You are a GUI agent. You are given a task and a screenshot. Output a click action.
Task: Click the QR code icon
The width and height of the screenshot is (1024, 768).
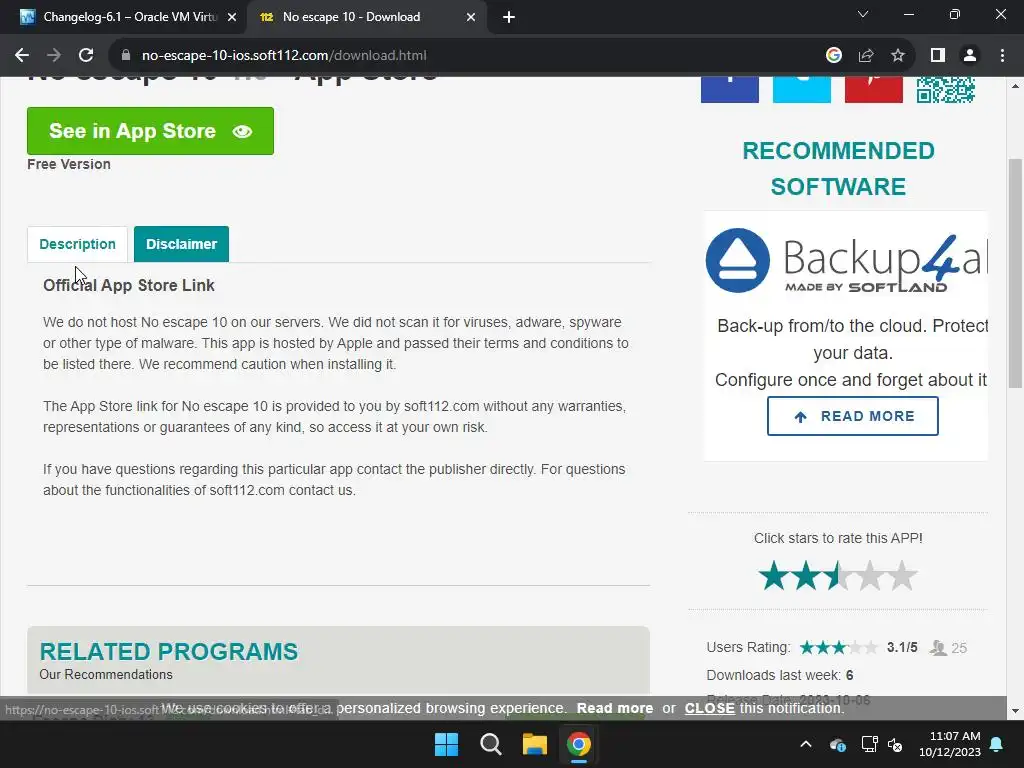point(945,89)
